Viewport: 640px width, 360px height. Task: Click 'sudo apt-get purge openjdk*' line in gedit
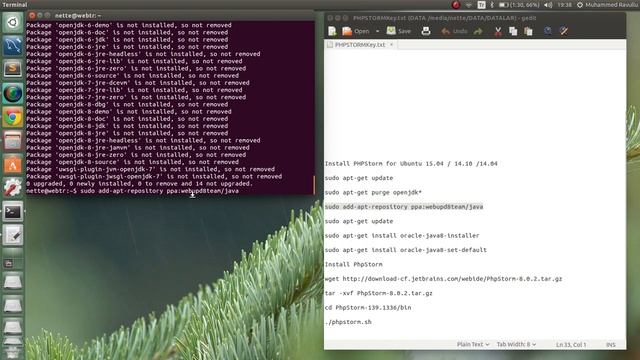tap(373, 193)
